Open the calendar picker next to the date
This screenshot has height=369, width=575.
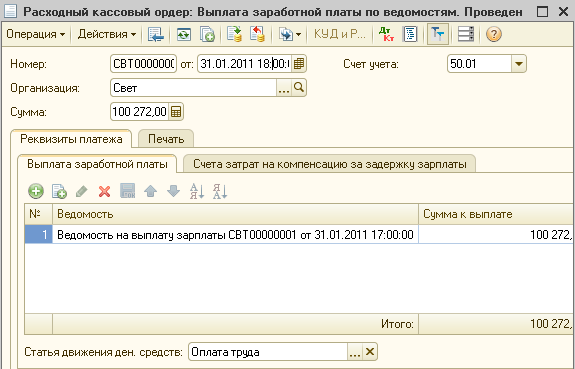pyautogui.click(x=299, y=64)
